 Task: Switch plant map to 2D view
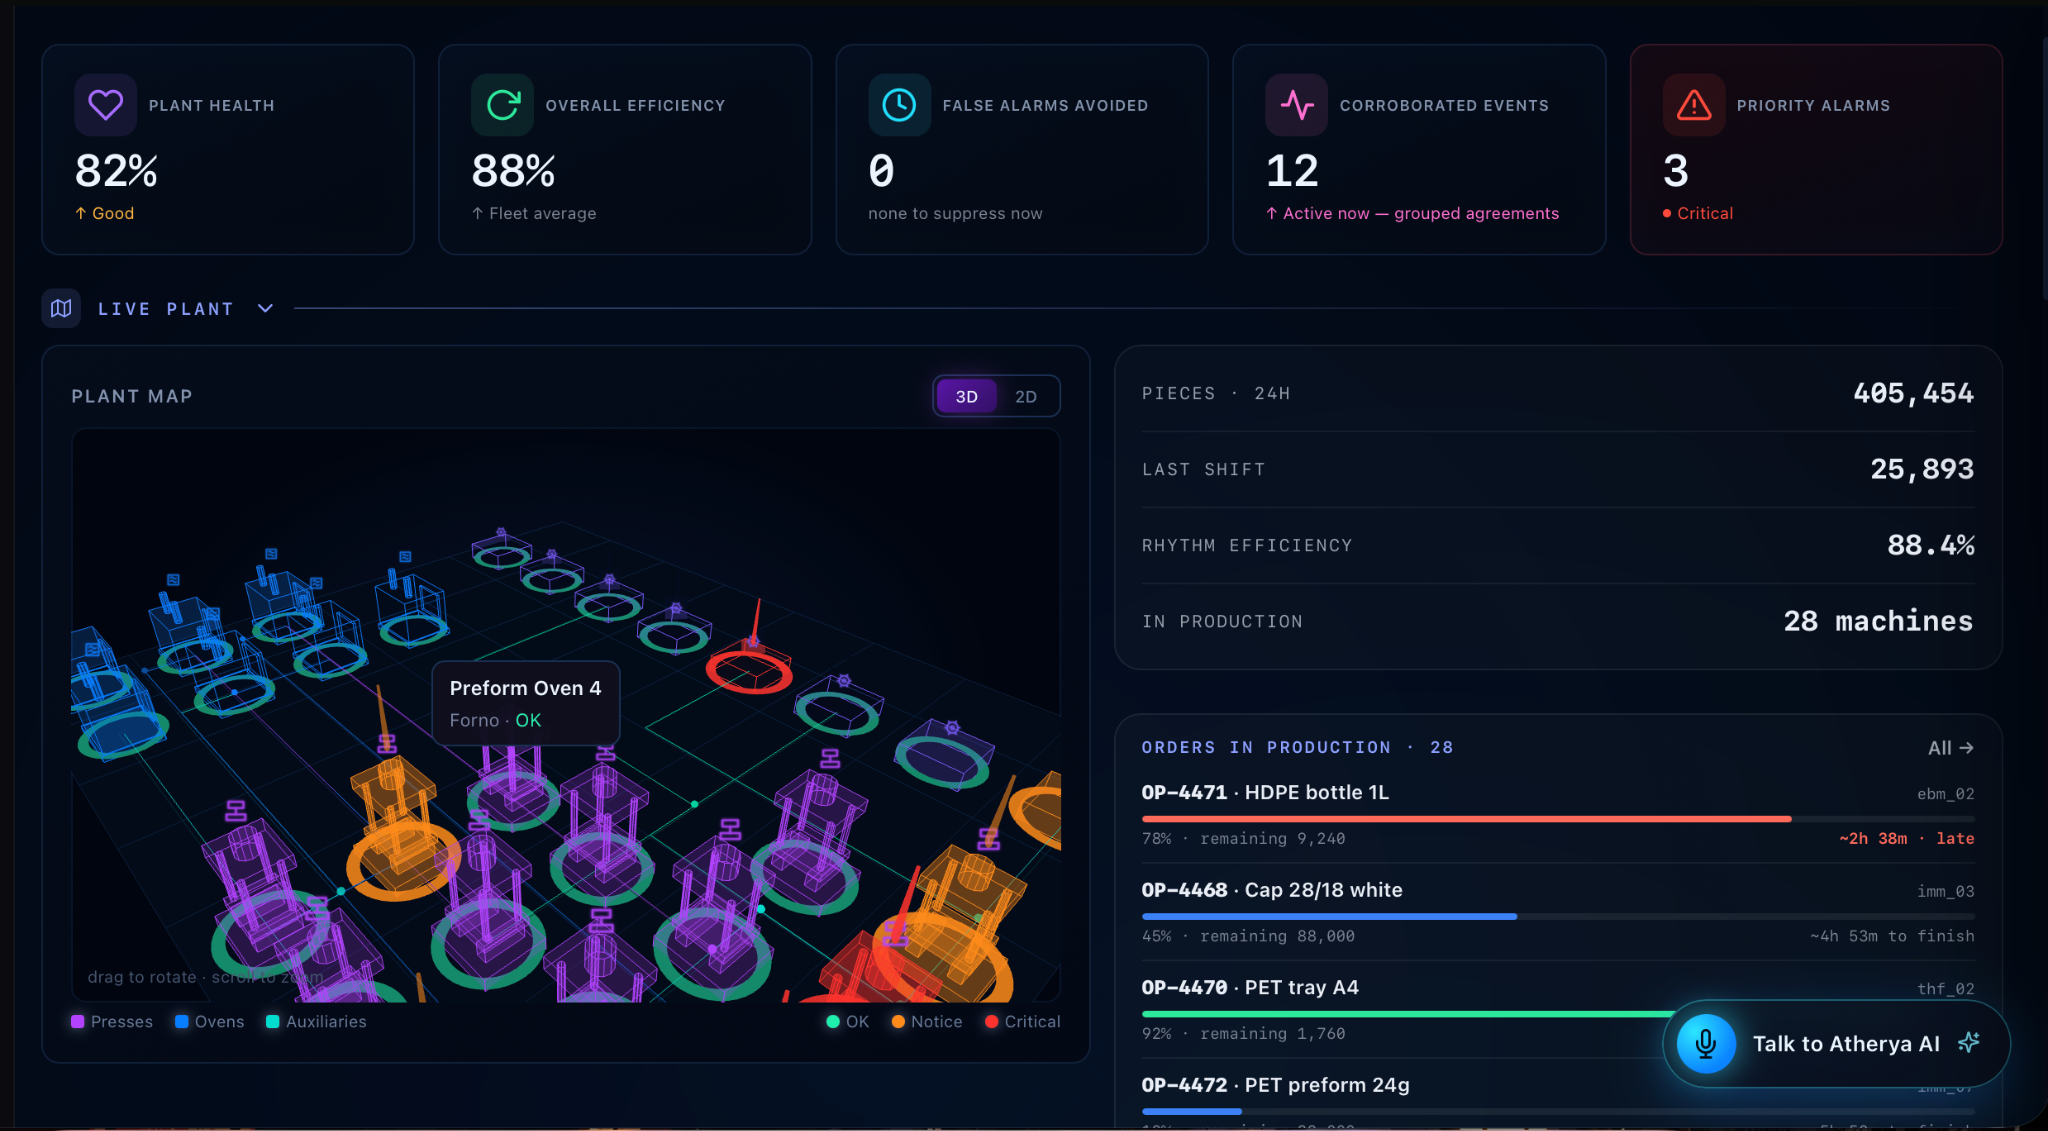(x=1026, y=396)
